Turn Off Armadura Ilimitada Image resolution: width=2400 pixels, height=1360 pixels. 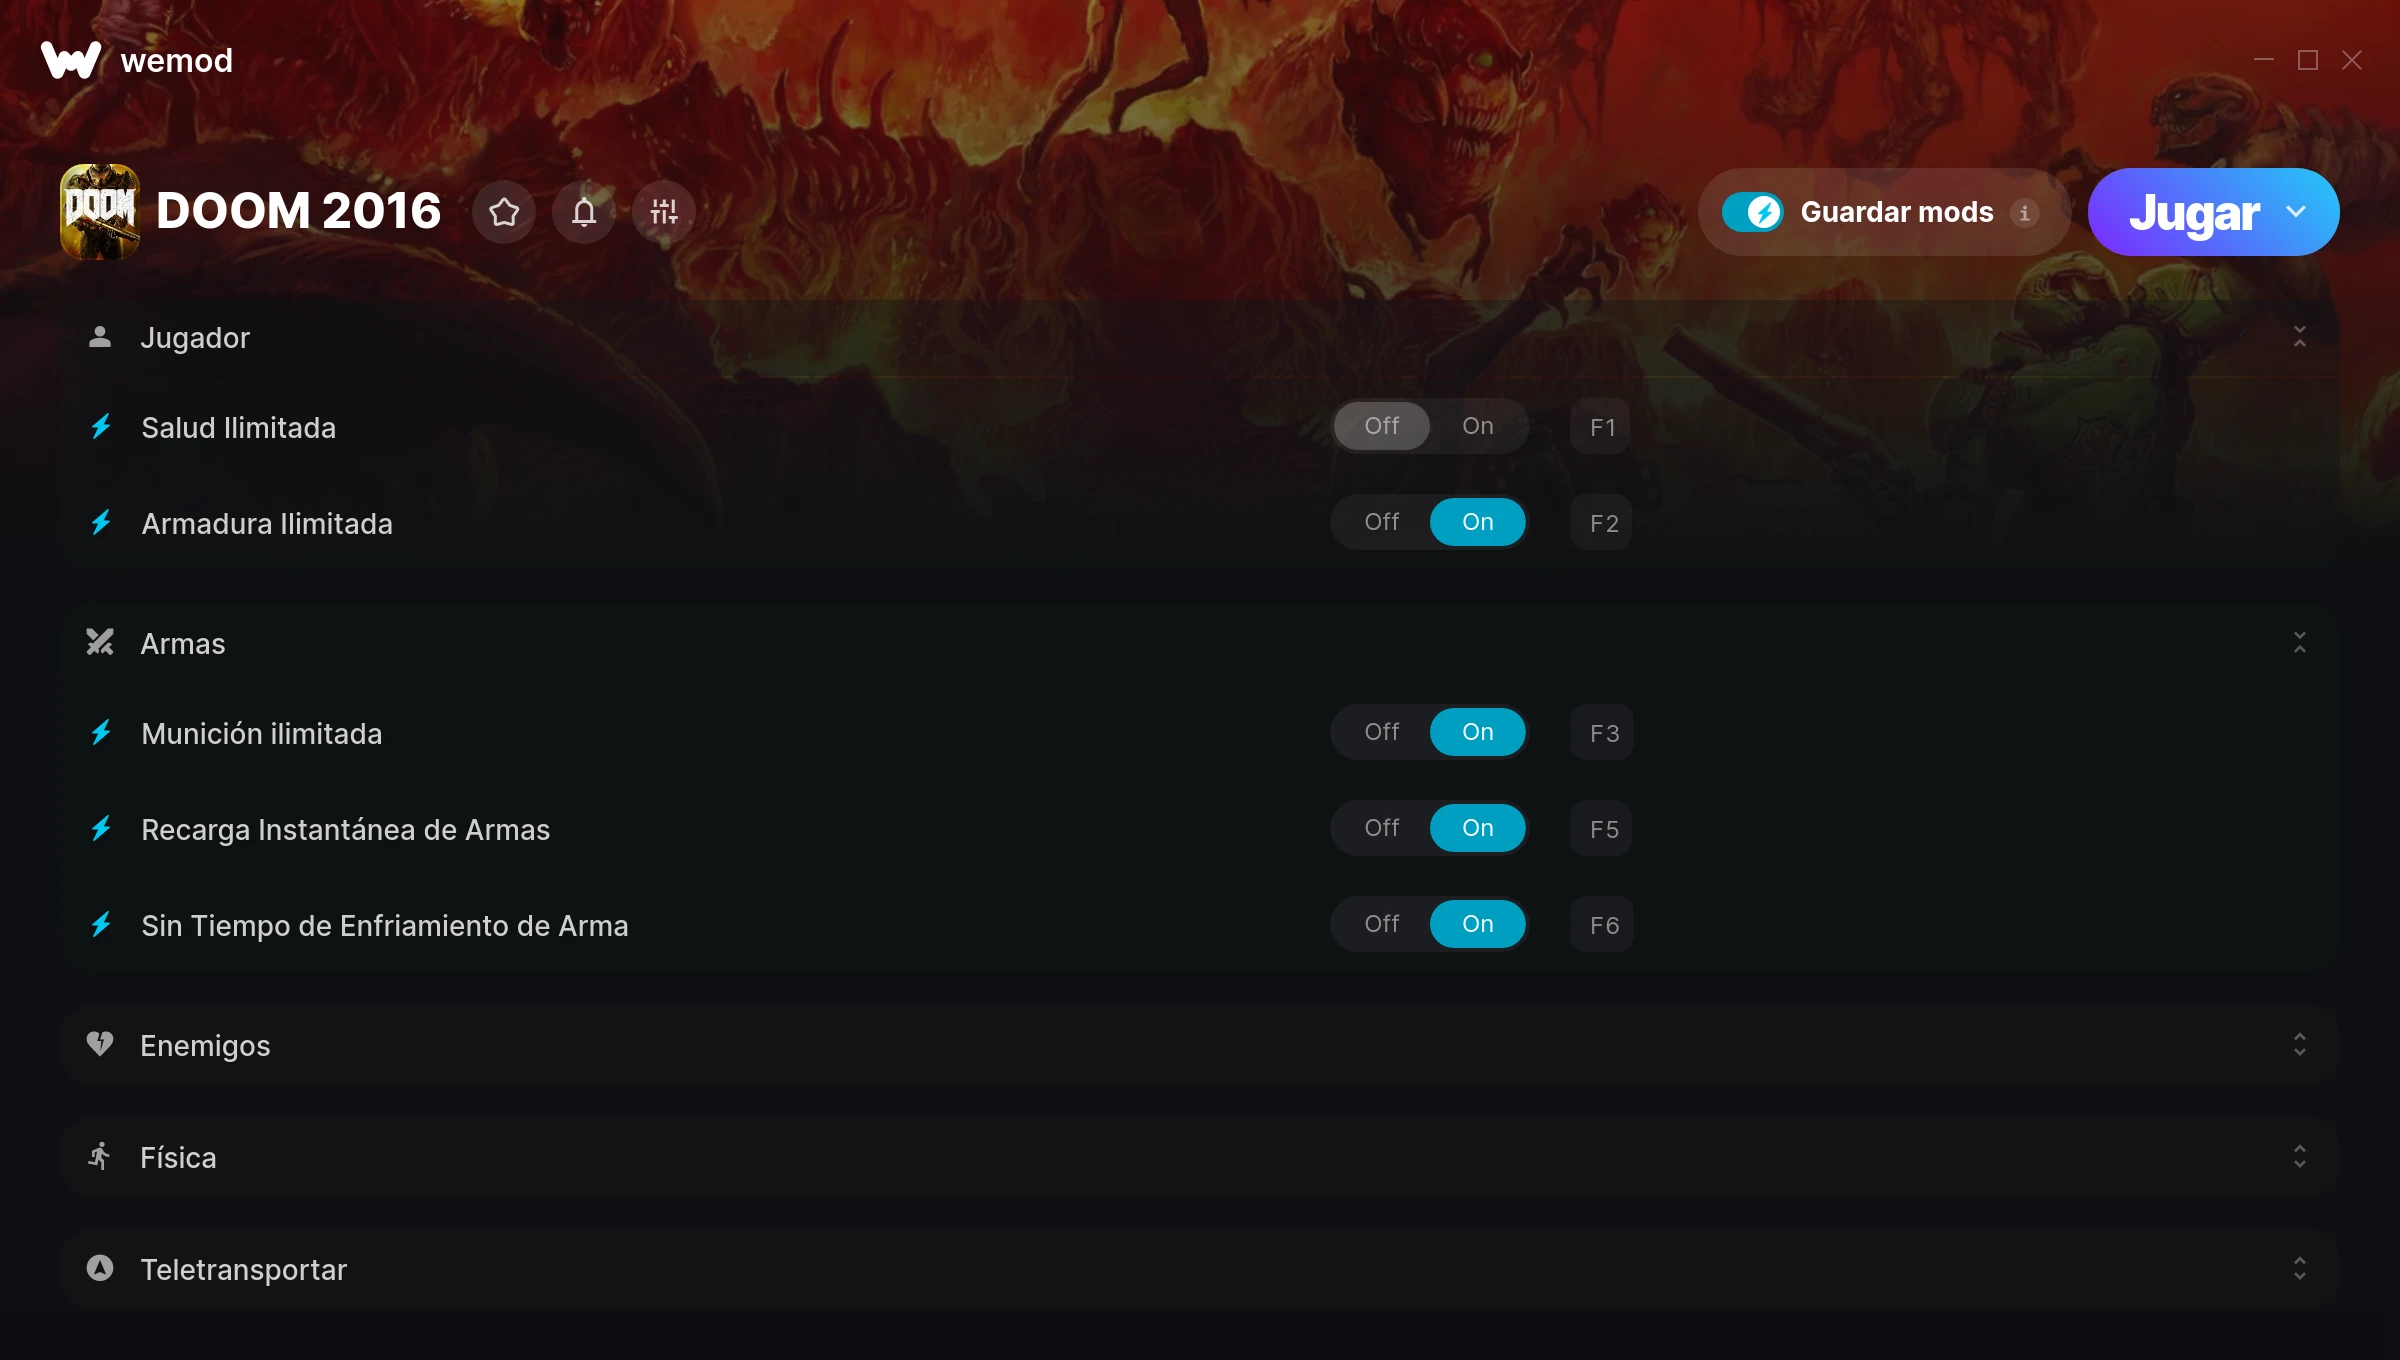click(1382, 522)
